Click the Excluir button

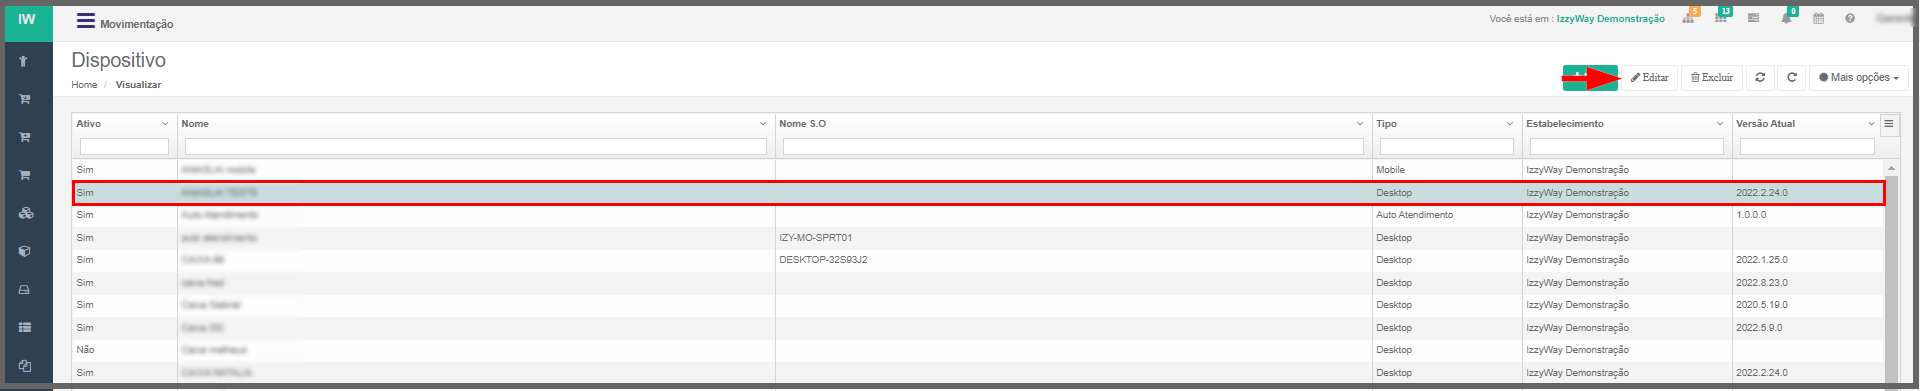(1712, 77)
